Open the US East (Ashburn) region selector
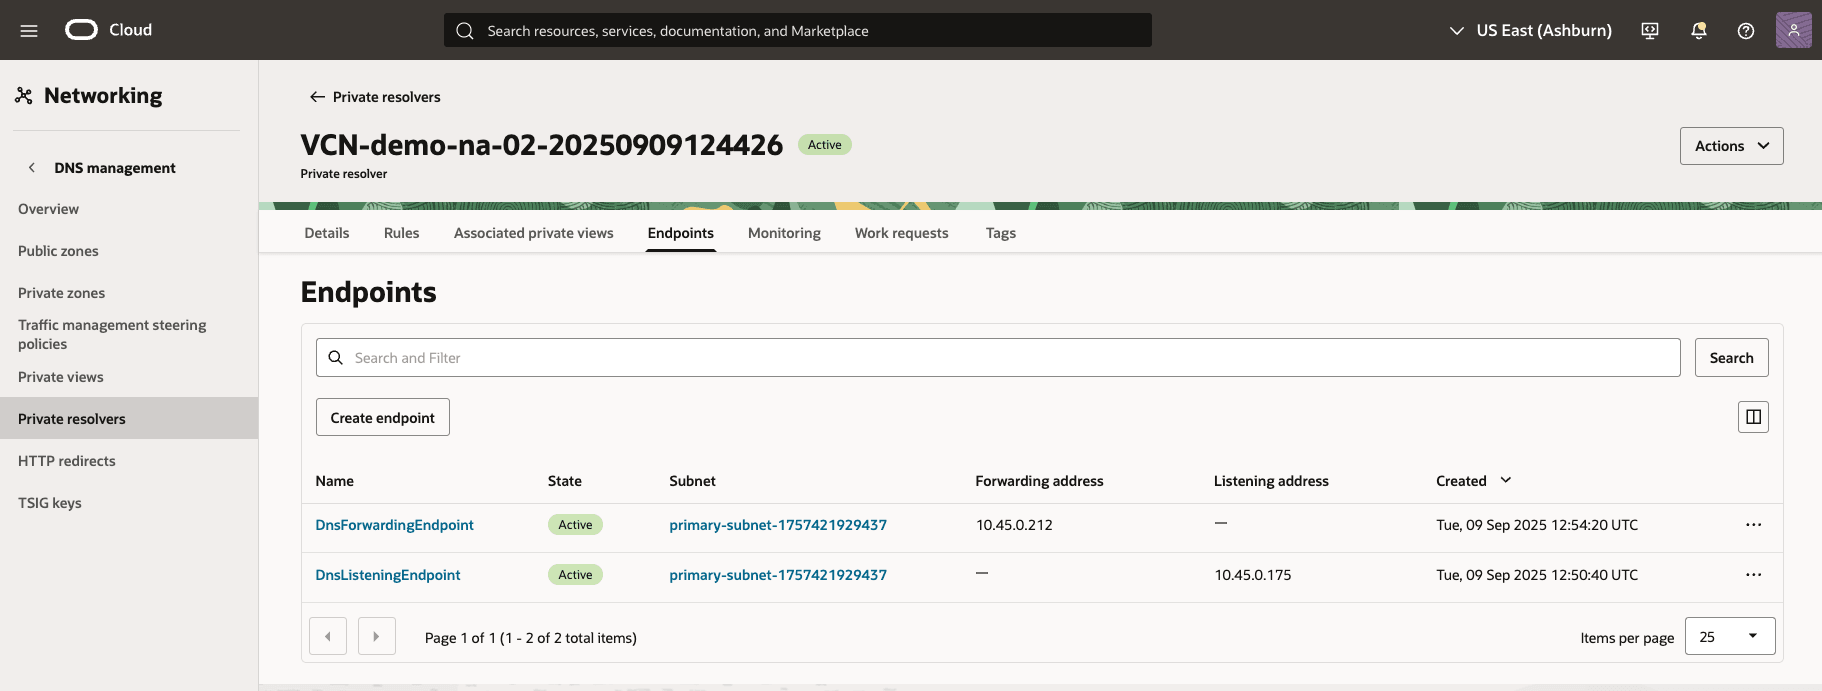 tap(1531, 30)
